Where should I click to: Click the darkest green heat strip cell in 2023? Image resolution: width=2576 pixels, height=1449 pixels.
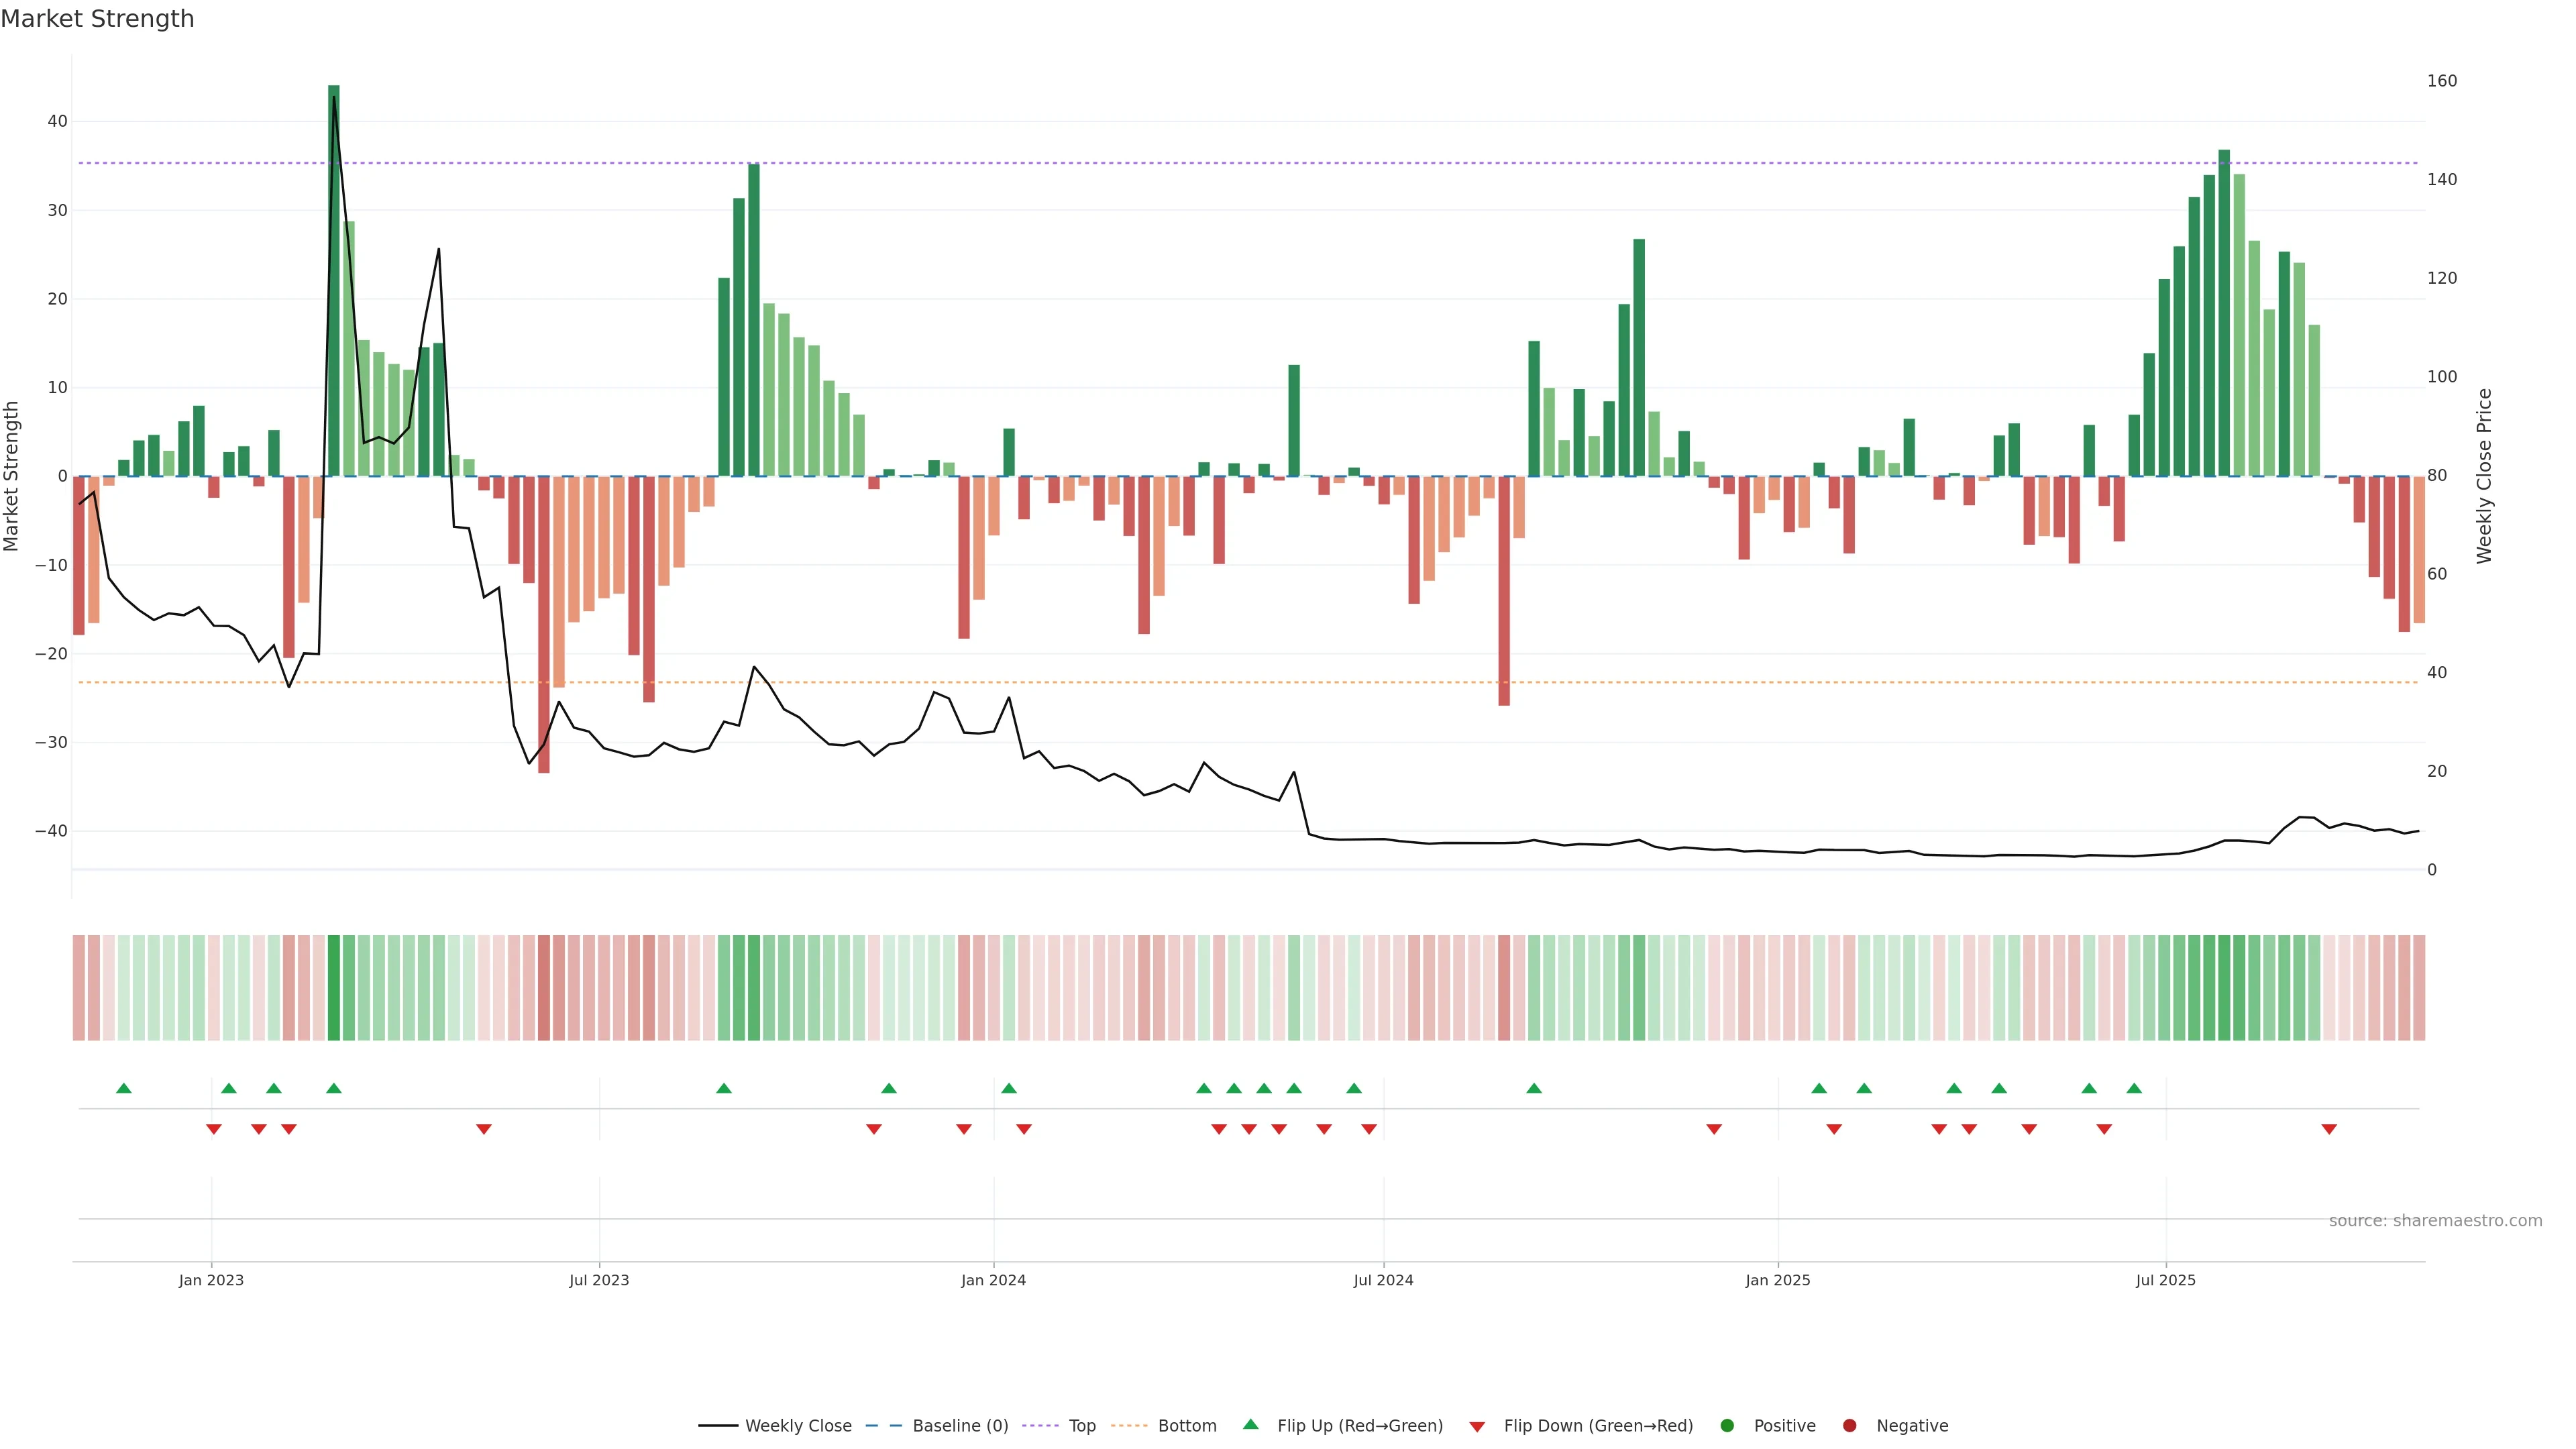click(334, 988)
